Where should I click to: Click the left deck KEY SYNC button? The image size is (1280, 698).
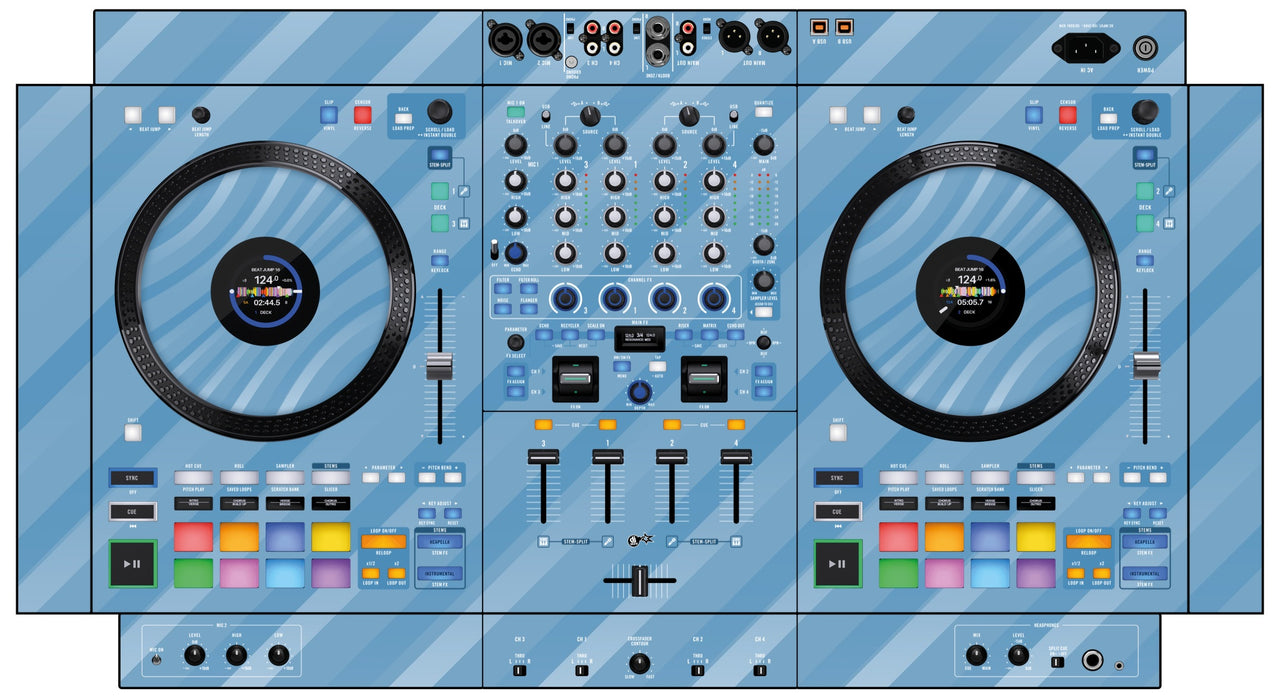426,513
